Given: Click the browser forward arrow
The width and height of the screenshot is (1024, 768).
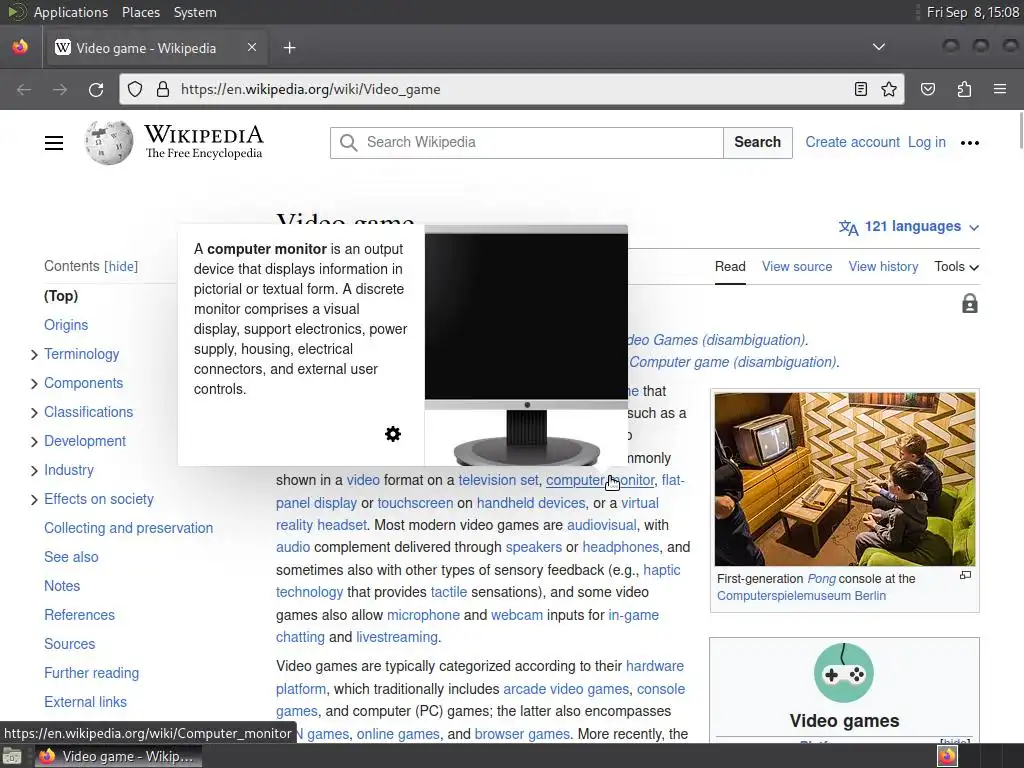Looking at the screenshot, I should point(60,89).
